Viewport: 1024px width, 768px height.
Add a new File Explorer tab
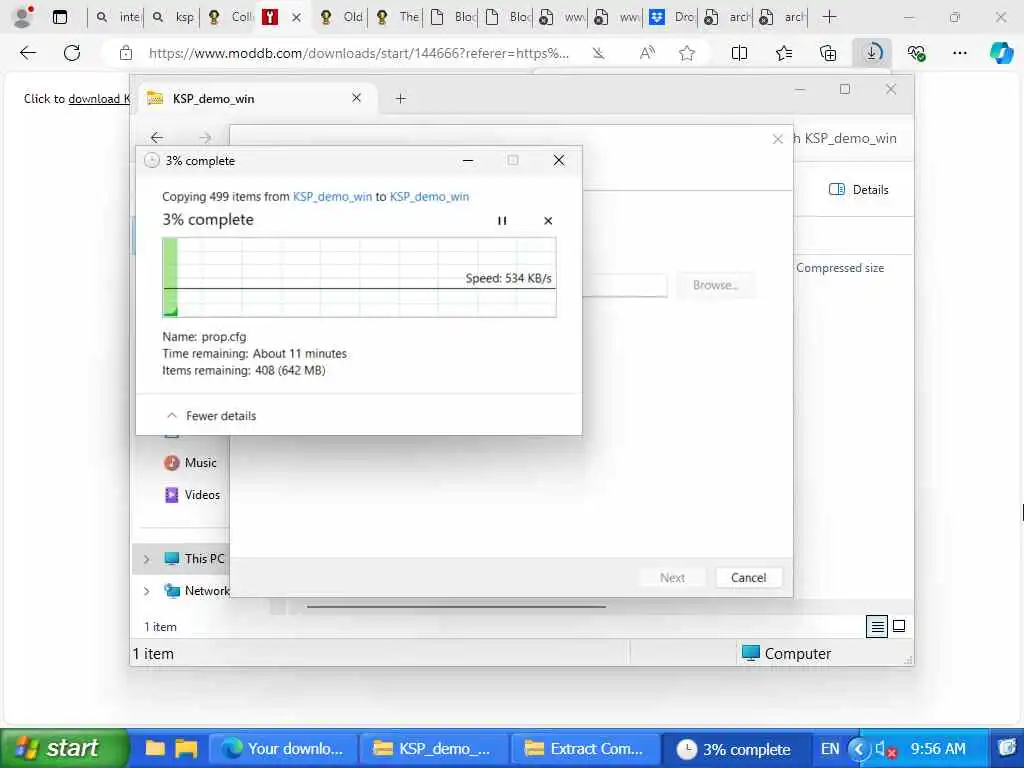click(x=401, y=99)
